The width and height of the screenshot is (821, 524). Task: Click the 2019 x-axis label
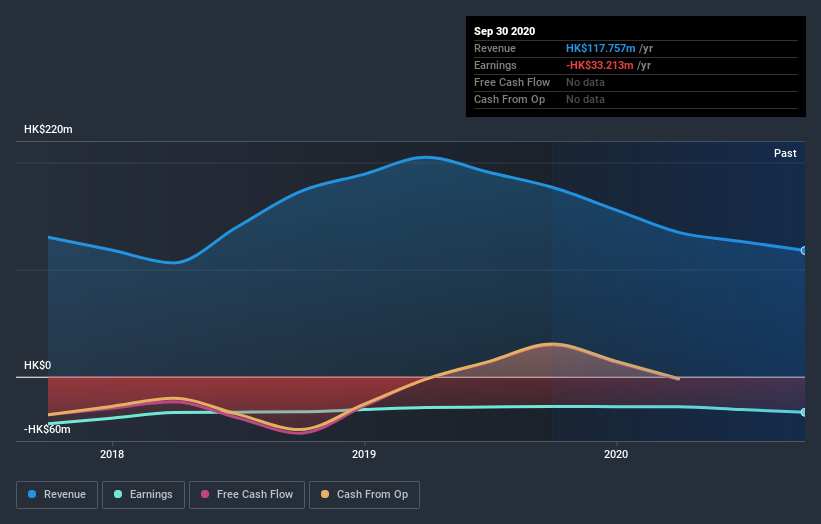364,454
